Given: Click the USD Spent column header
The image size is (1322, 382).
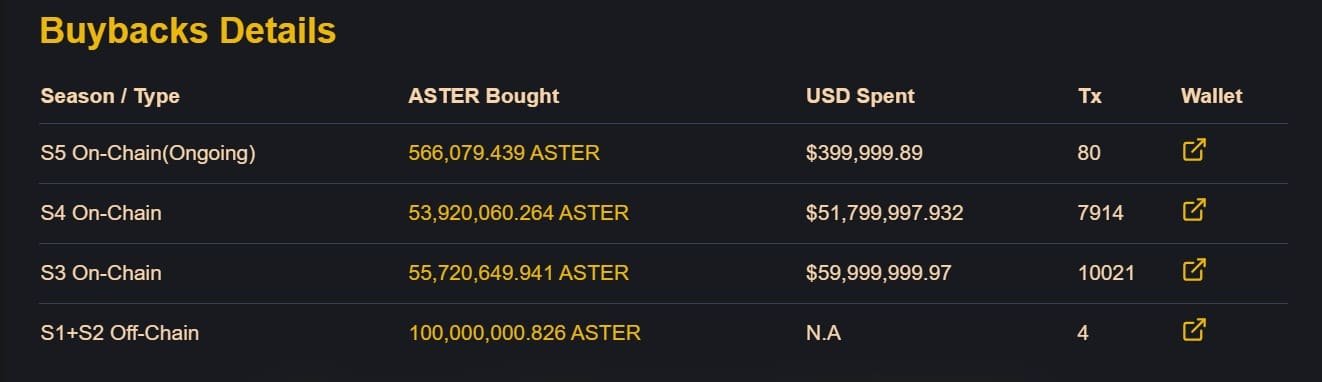Looking at the screenshot, I should point(860,97).
